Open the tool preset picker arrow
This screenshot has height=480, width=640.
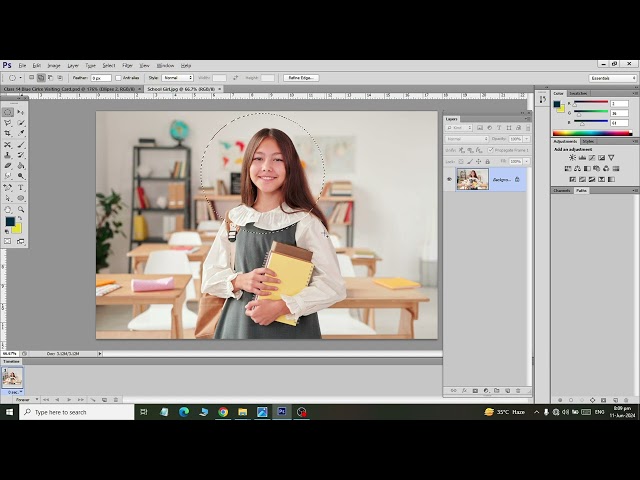pyautogui.click(x=20, y=78)
